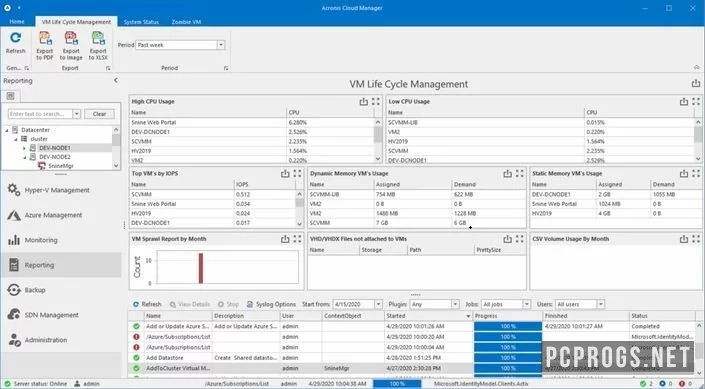Open the Start from date dropdown
This screenshot has height=389, width=705.
click(x=378, y=304)
